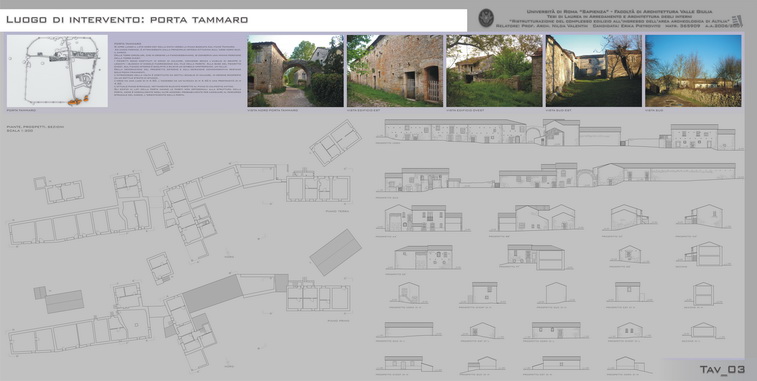Screen dimensions: 757x381
Task: Click the Sapienza university seal logo
Action: [x=486, y=18]
